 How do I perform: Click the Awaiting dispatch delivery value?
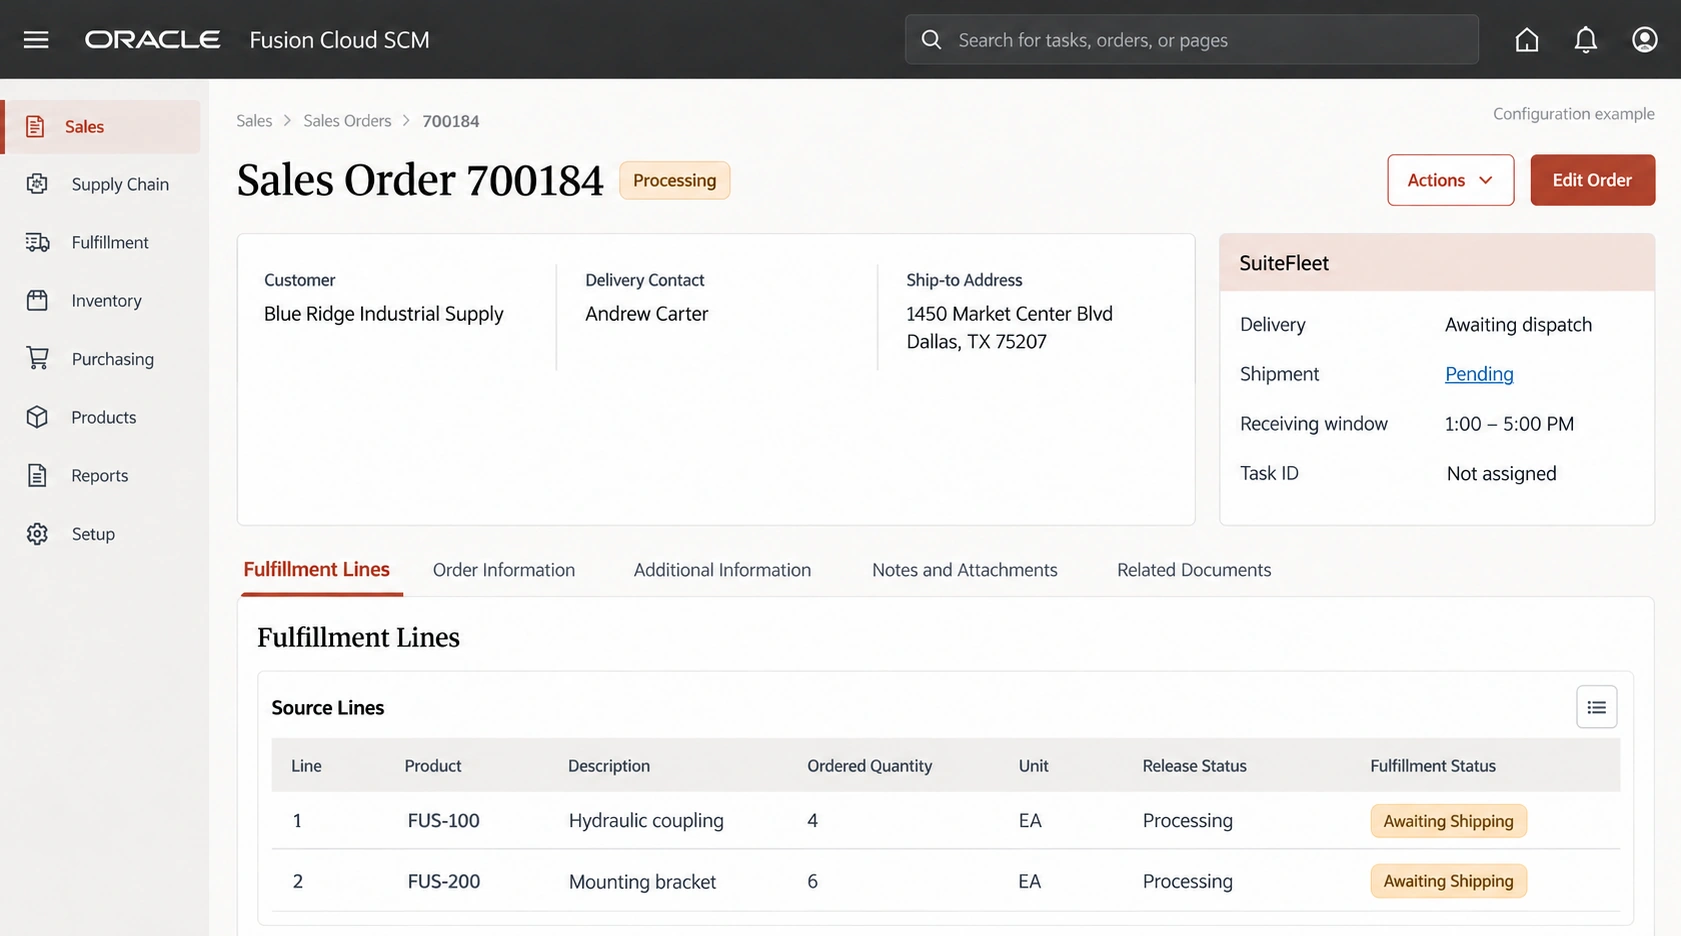[x=1518, y=325]
